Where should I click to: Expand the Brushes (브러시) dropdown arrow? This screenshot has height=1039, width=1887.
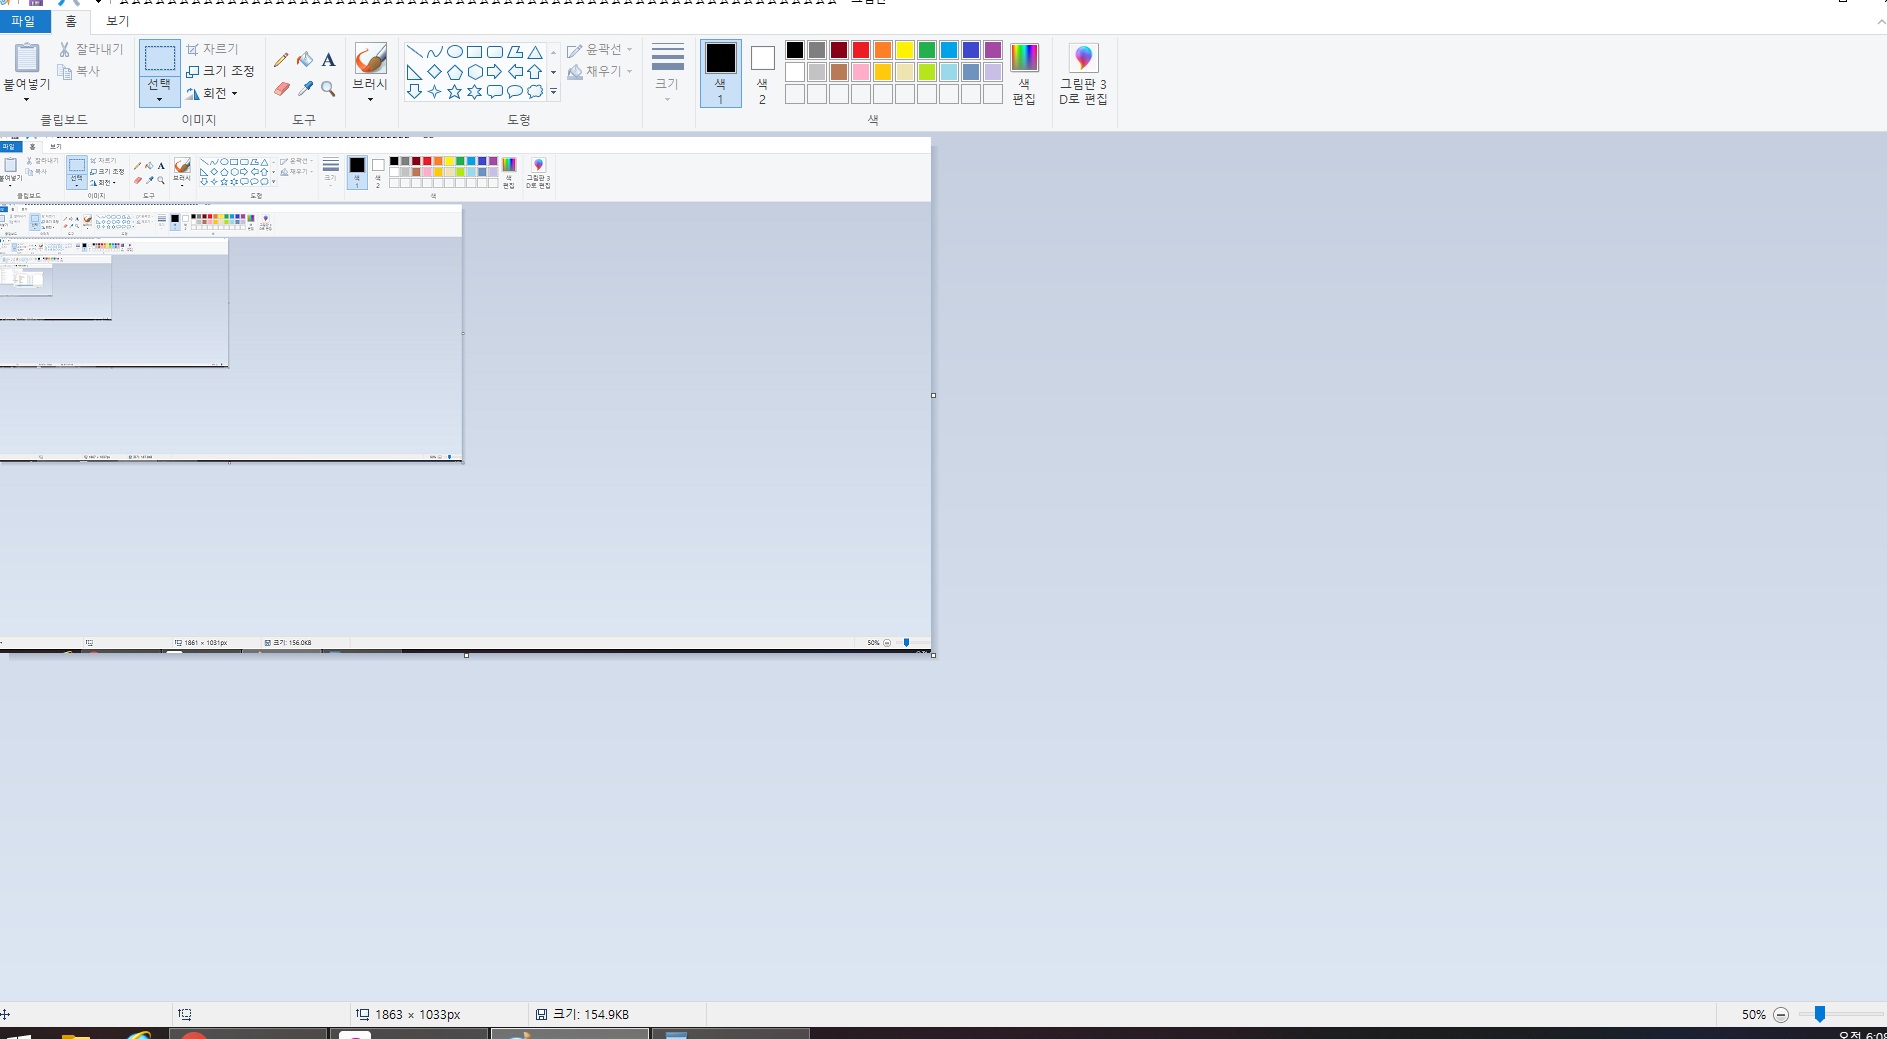[370, 99]
